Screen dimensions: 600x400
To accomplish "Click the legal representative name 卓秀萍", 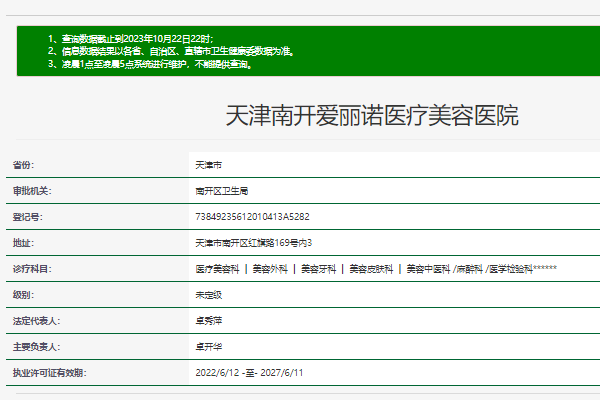I will (209, 321).
